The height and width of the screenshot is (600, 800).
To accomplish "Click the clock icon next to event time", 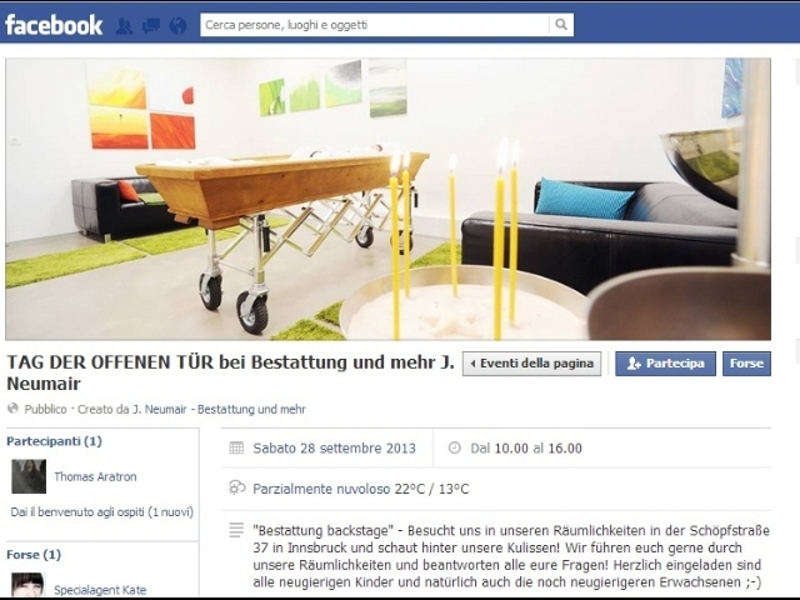I will point(454,448).
